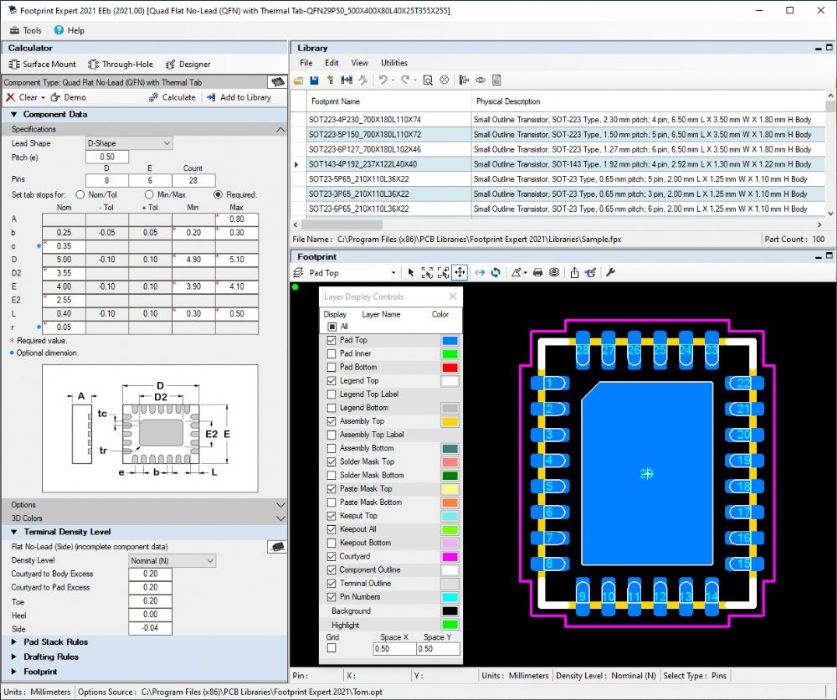Click the Courtyard magenta color swatch
The height and width of the screenshot is (700, 837).
coord(449,556)
